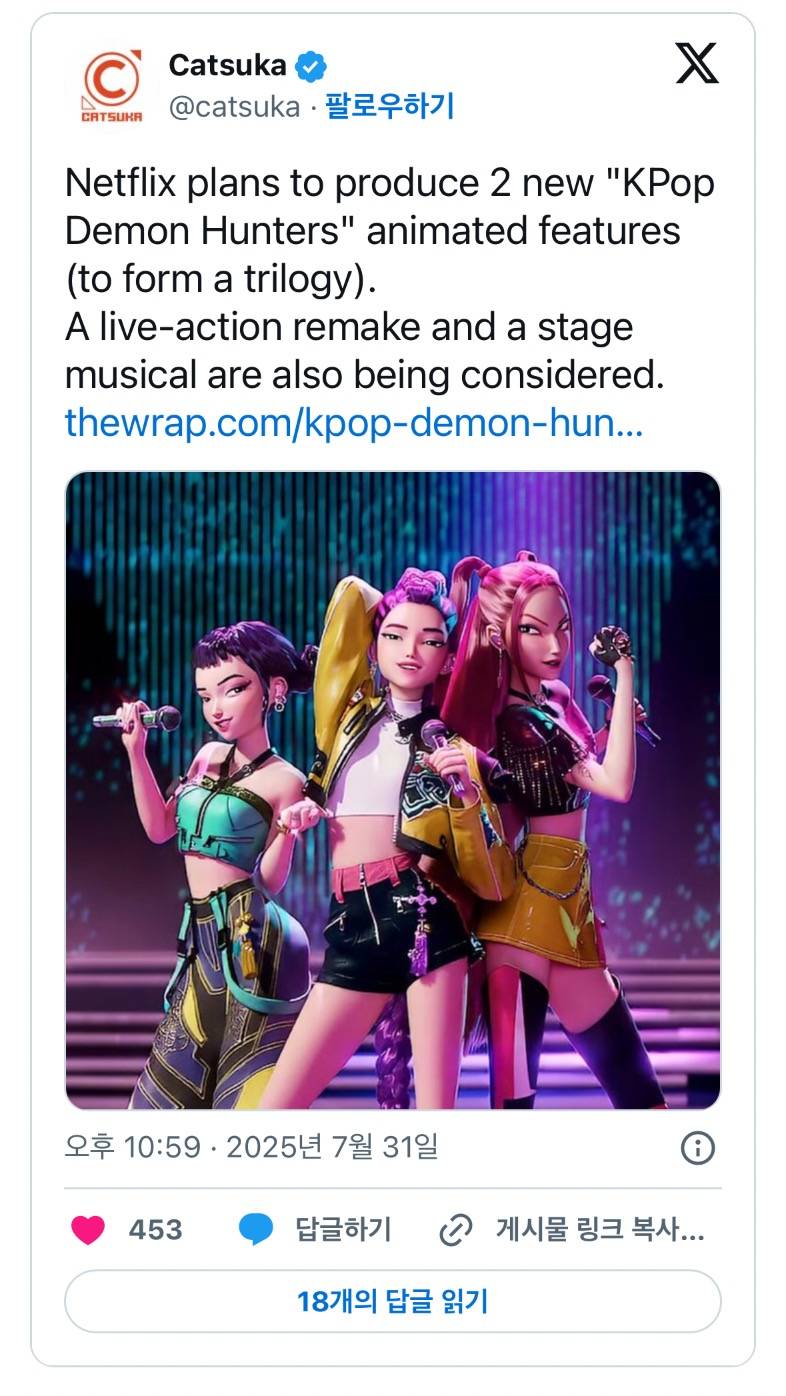Click the Catsuka profile avatar

[111, 87]
